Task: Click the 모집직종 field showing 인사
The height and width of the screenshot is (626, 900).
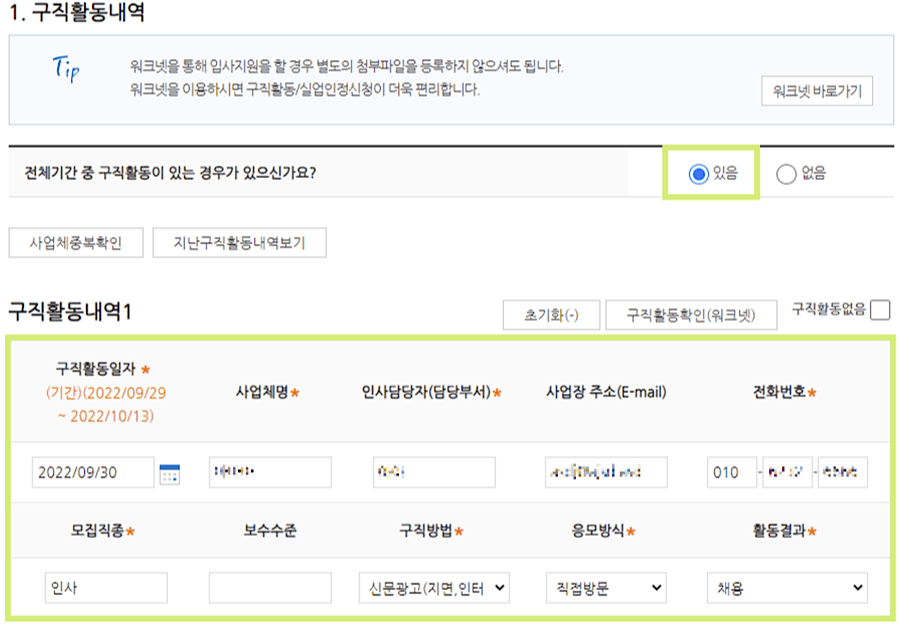Action: tap(106, 588)
